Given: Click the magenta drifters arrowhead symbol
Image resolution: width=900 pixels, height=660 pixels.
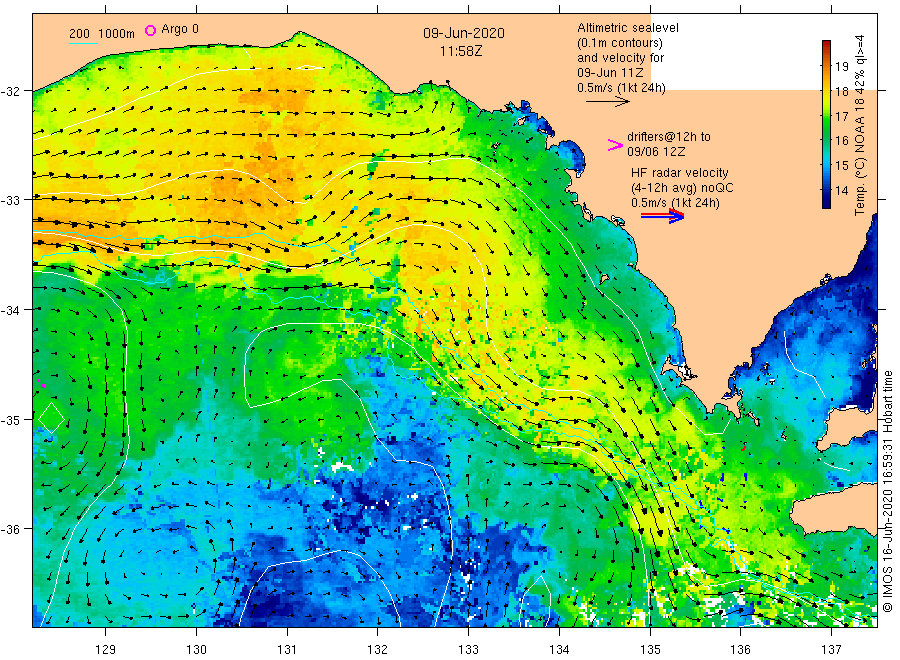Looking at the screenshot, I should click(x=615, y=145).
